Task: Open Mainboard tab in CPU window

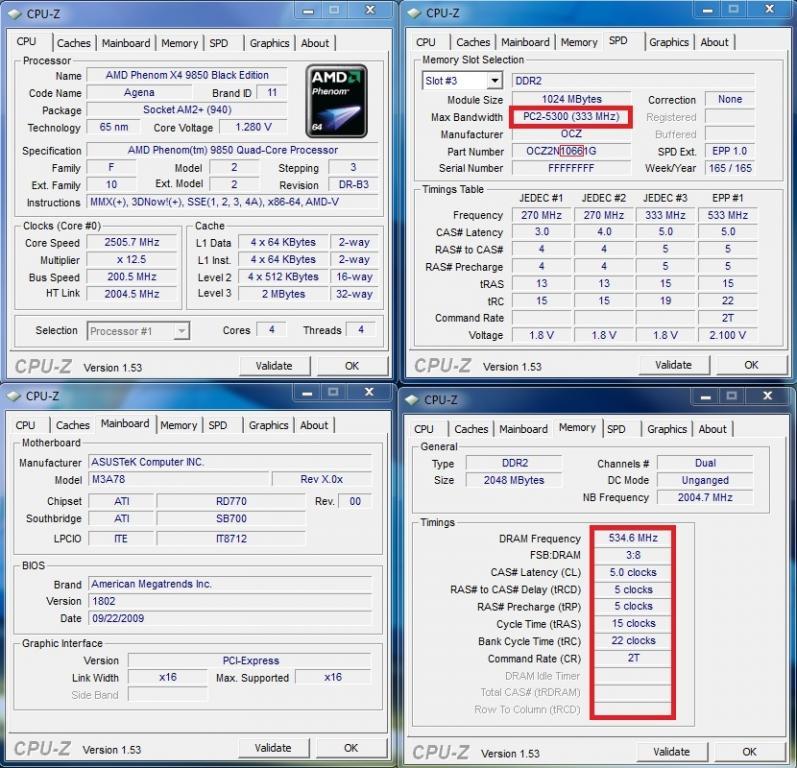Action: (x=126, y=43)
